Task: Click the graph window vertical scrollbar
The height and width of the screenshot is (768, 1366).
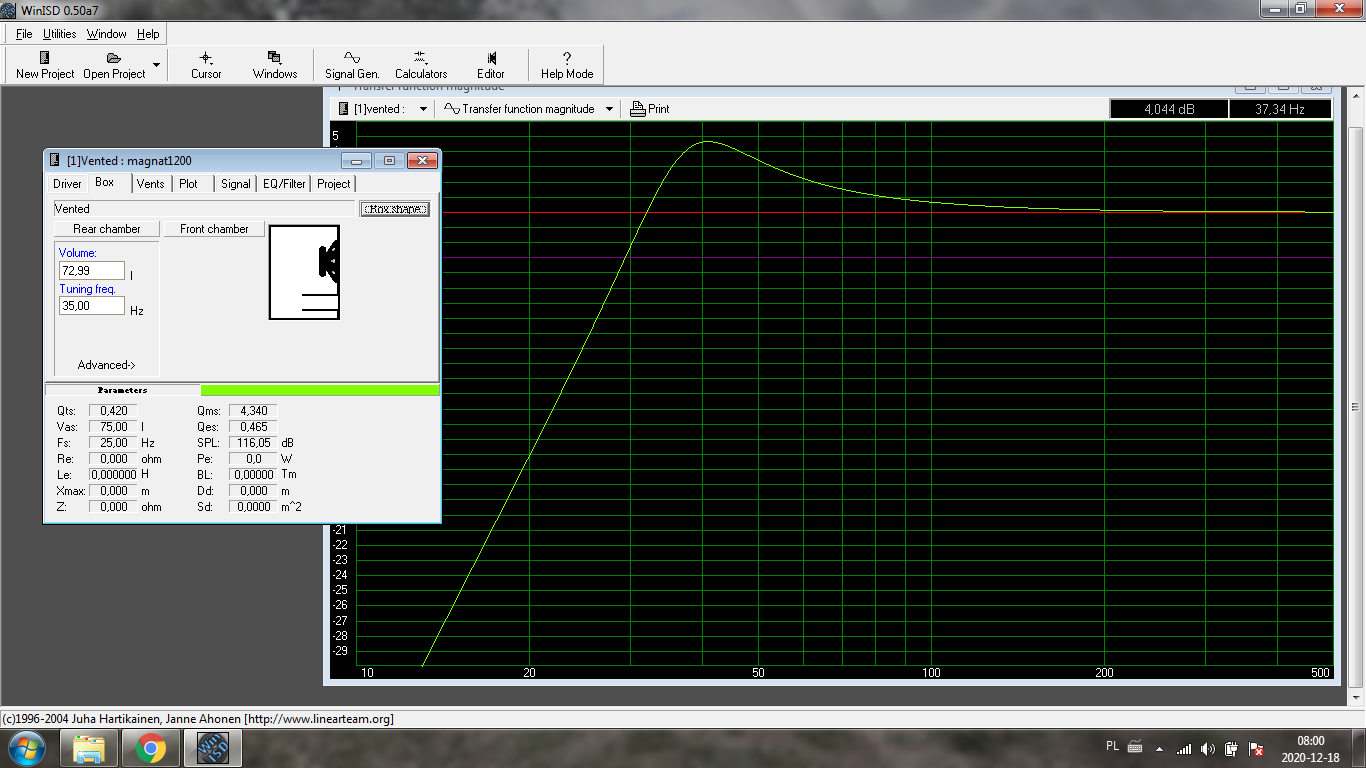Action: (1356, 407)
